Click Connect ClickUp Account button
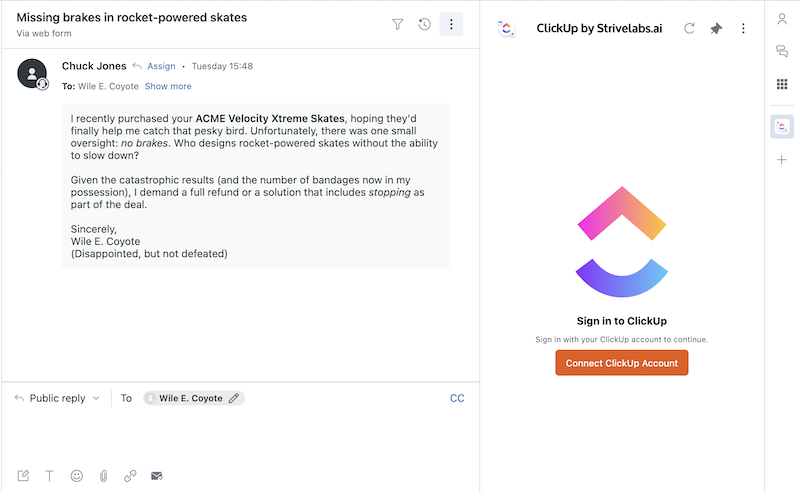 click(x=622, y=363)
